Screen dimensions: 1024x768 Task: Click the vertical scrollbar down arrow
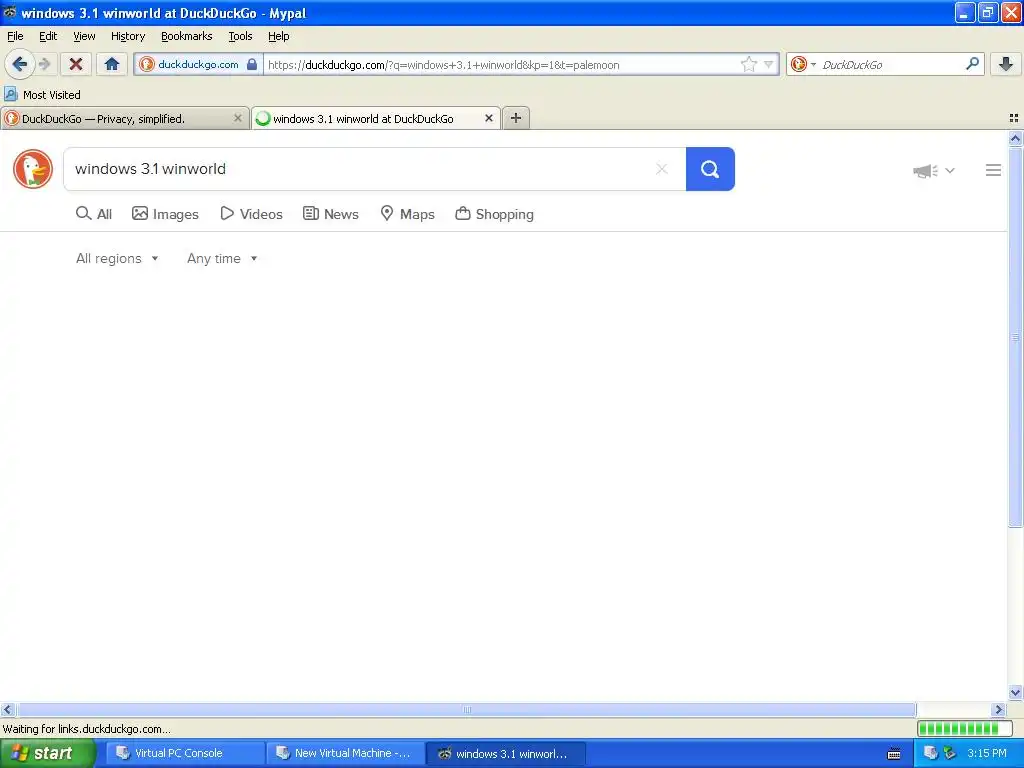pyautogui.click(x=1015, y=693)
